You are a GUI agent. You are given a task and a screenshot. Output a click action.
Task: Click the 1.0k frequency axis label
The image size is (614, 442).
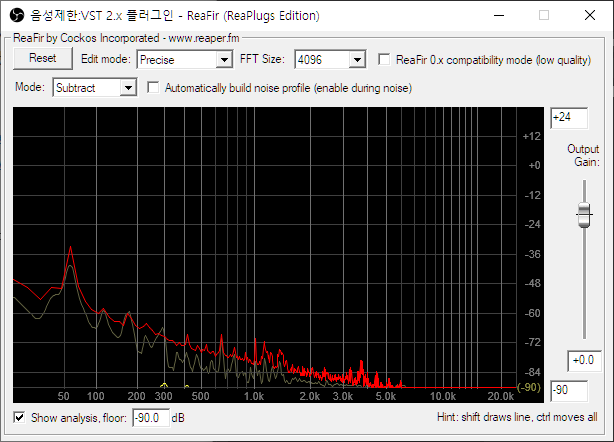coord(254,396)
